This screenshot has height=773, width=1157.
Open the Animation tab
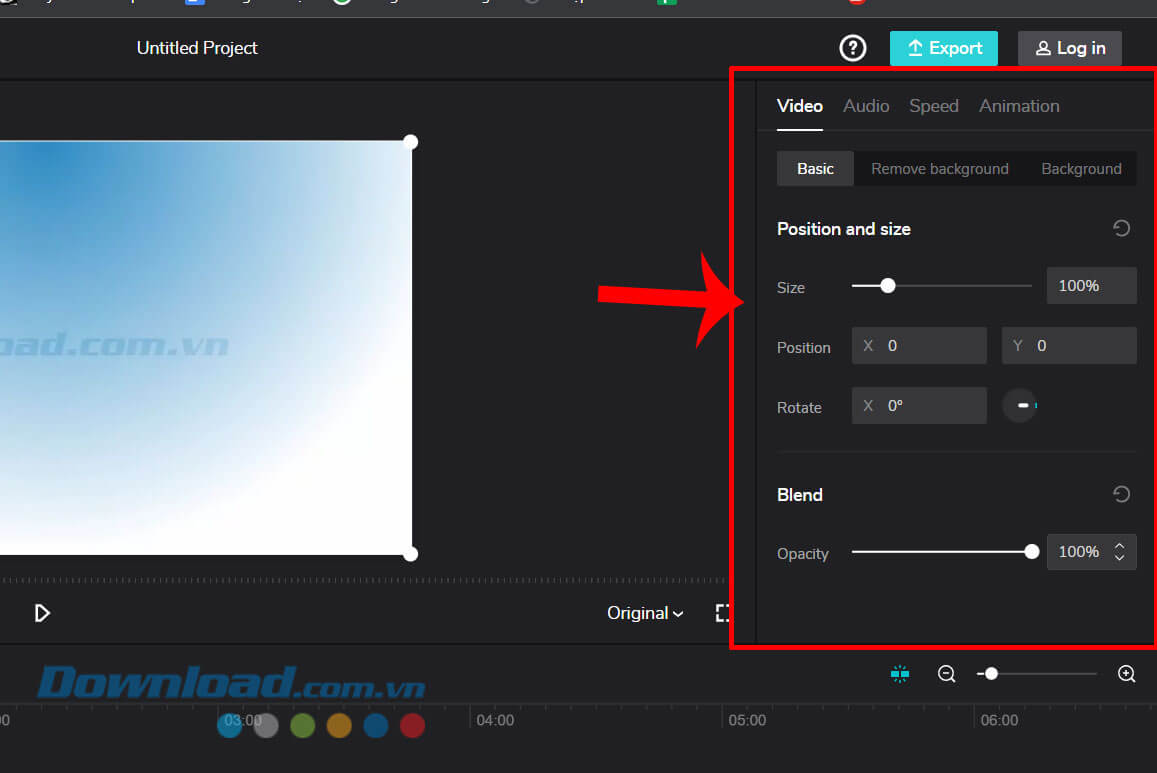pyautogui.click(x=1019, y=106)
